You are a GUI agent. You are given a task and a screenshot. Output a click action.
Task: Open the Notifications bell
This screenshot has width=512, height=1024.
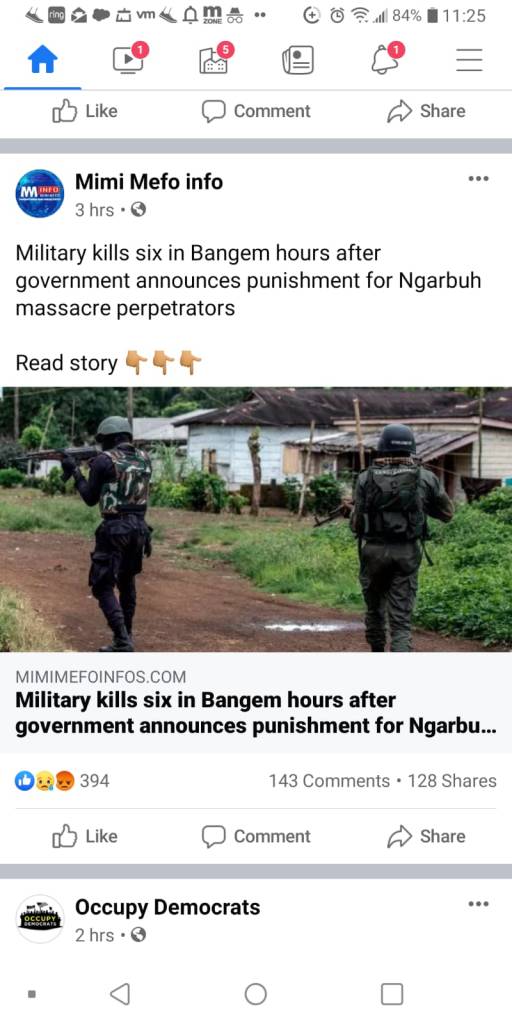(387, 59)
